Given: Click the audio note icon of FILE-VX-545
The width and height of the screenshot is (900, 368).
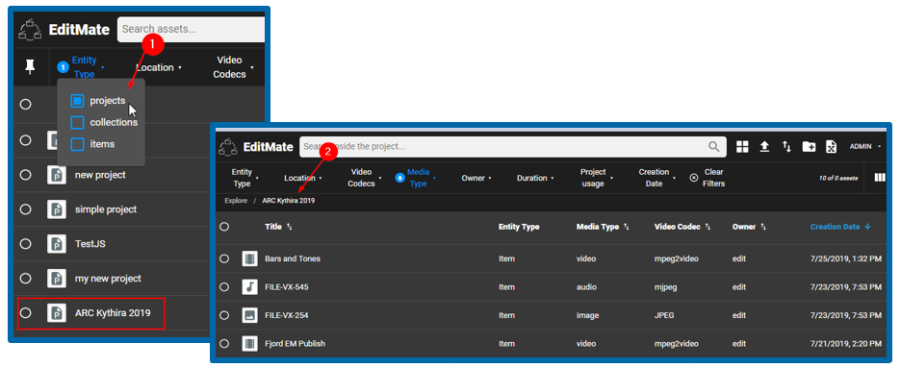Looking at the screenshot, I should pyautogui.click(x=249, y=287).
